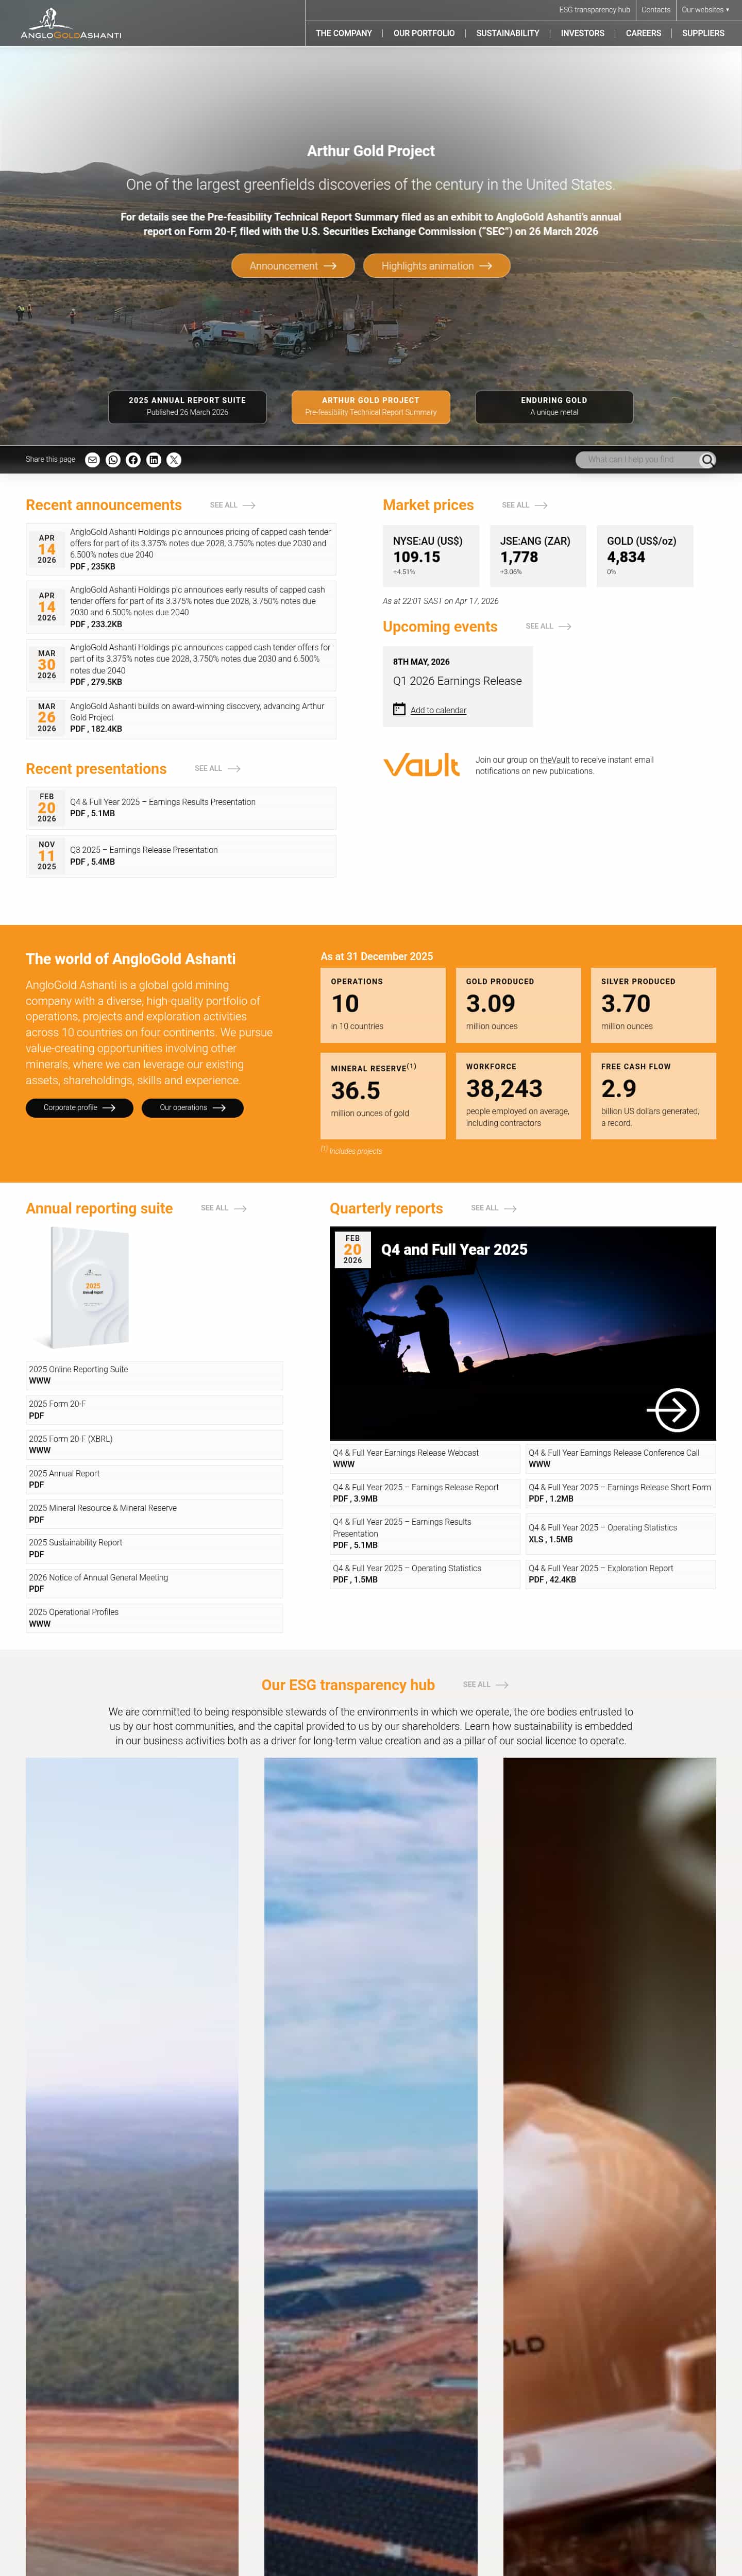Open 2025 Form 20-F PDF
Viewport: 742px width, 2576px height.
154,1410
